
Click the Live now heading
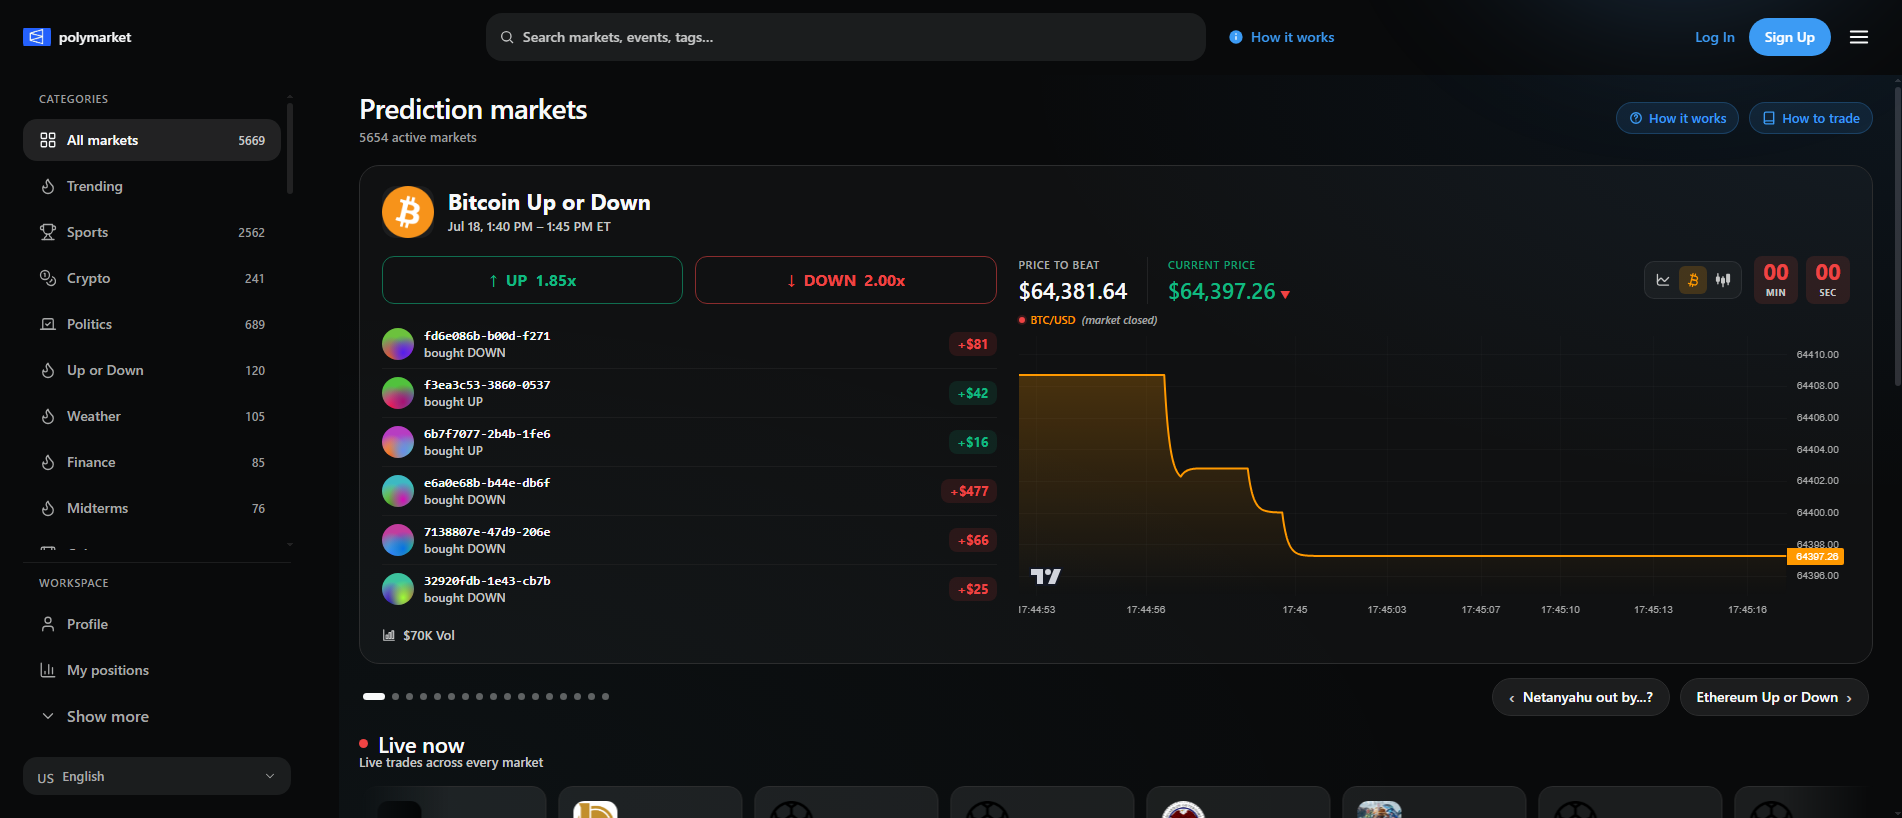[x=421, y=745]
